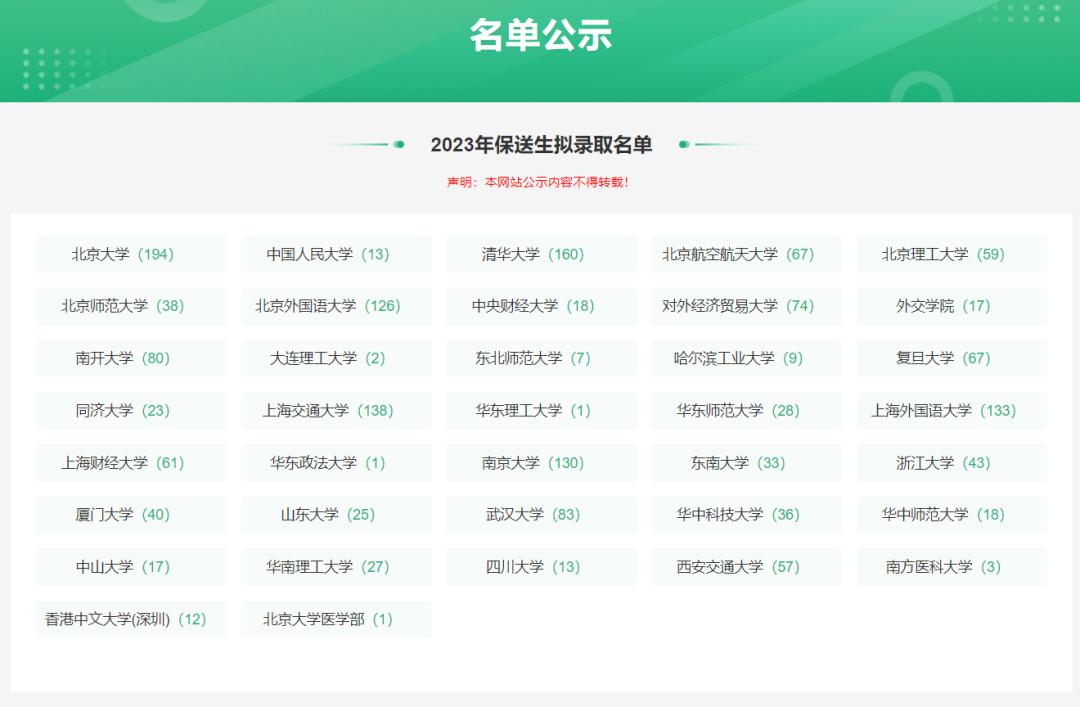Open the 北京大学 (194) admission list
Screen dimensions: 1080x707
130,254
